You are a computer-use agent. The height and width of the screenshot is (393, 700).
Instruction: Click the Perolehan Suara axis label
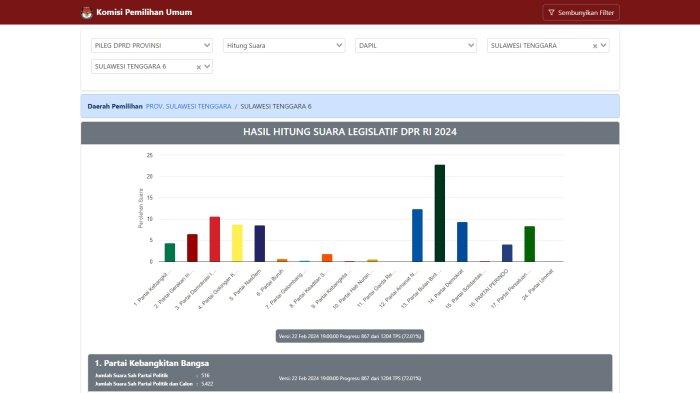click(x=141, y=208)
